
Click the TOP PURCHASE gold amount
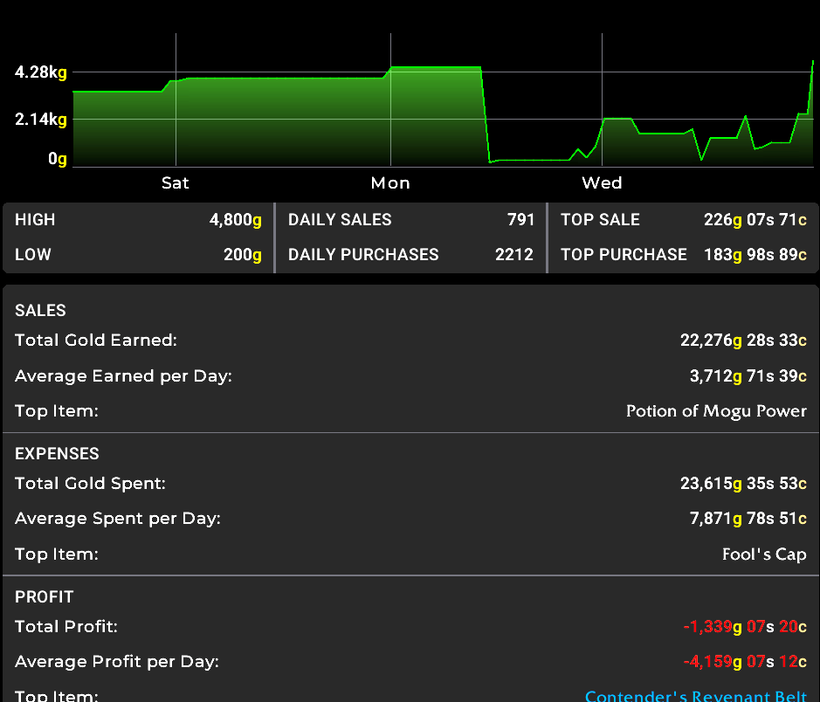(x=755, y=255)
